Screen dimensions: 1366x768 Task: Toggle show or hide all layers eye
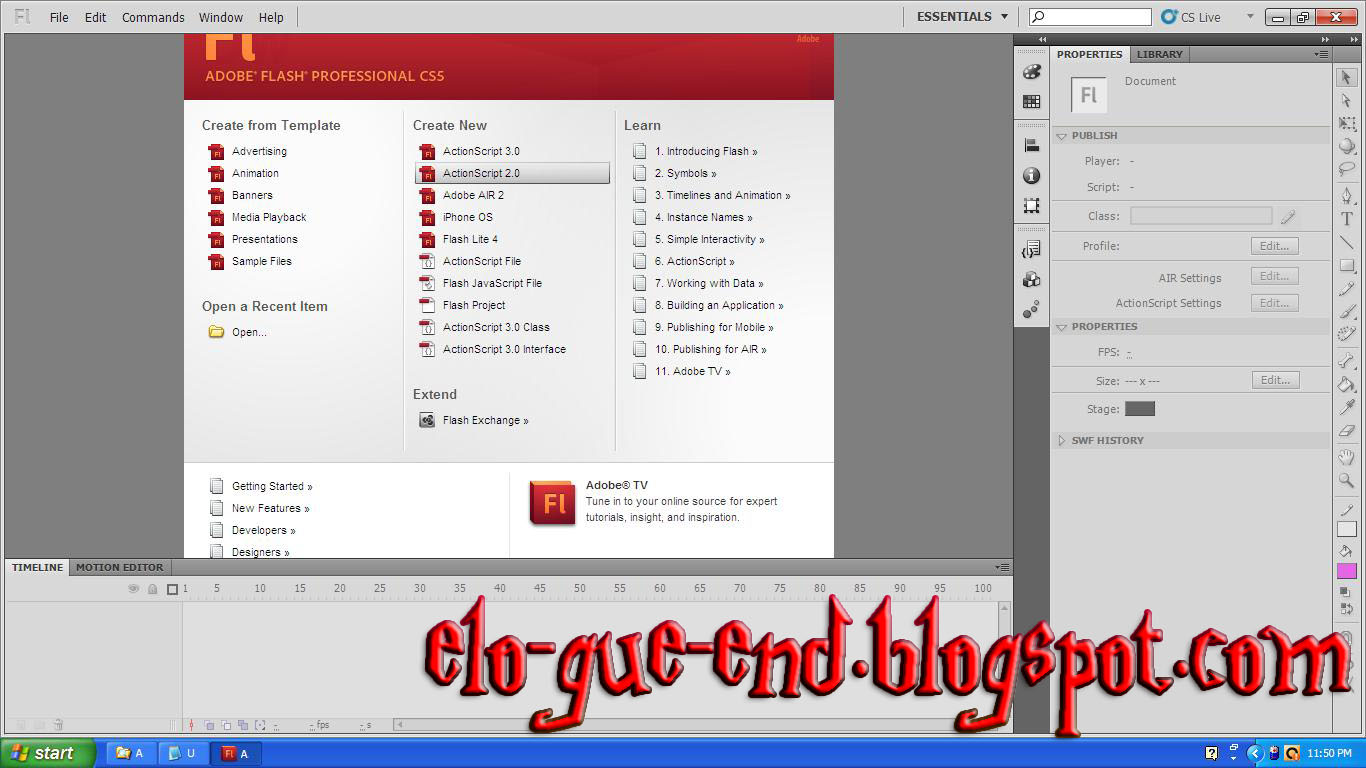coord(133,589)
